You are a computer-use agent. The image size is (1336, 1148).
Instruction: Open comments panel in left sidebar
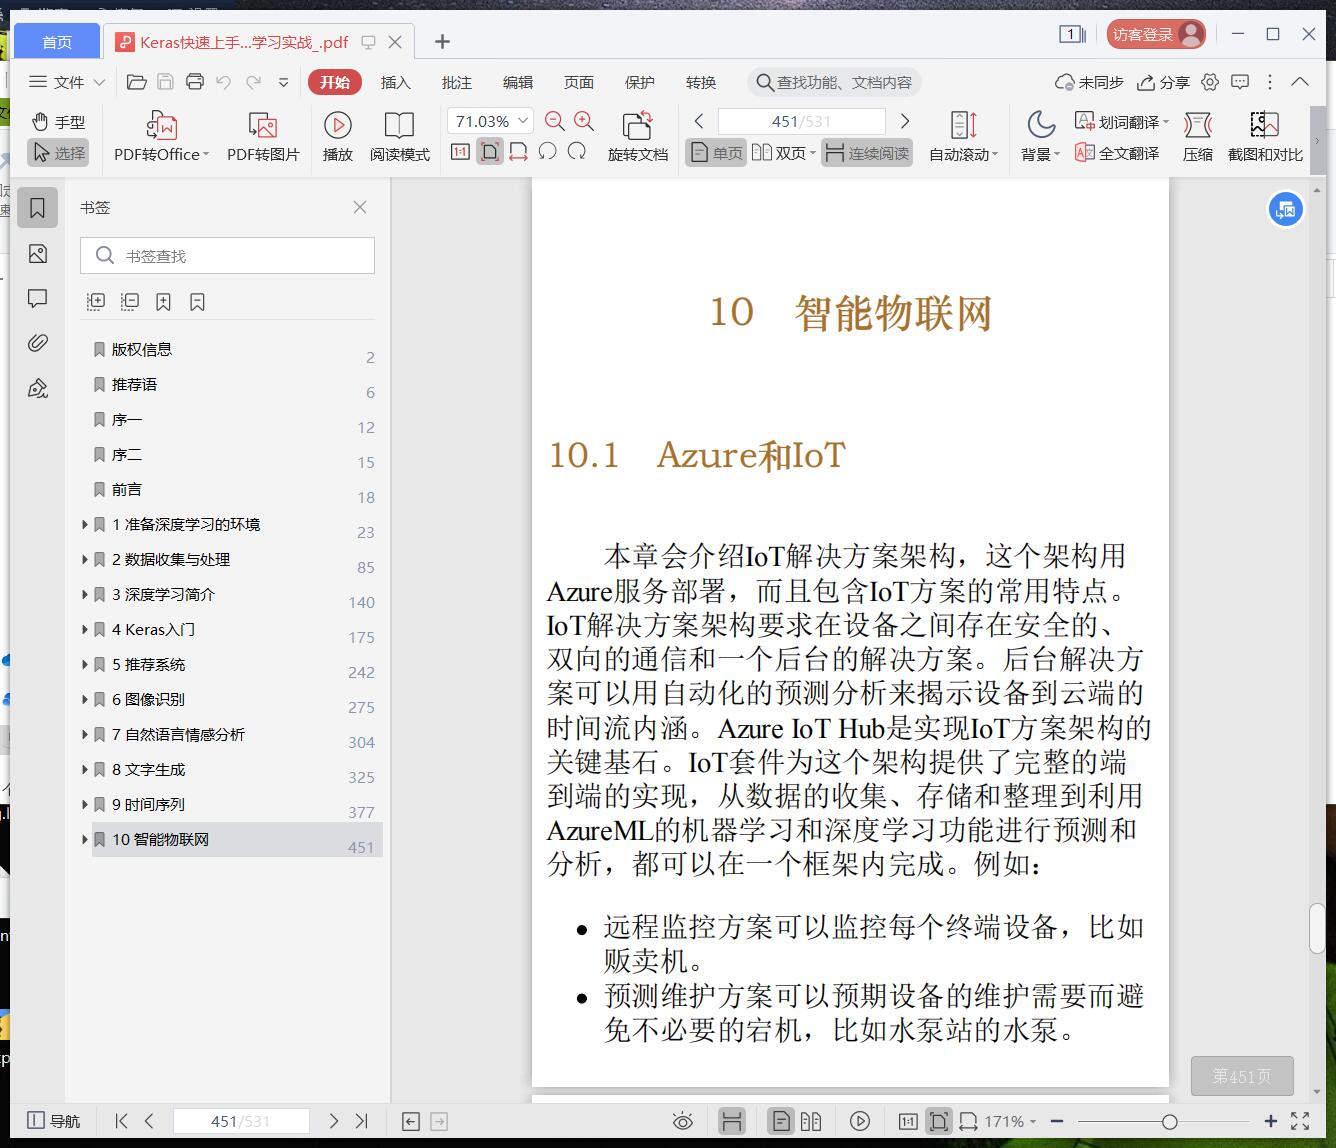(x=38, y=298)
